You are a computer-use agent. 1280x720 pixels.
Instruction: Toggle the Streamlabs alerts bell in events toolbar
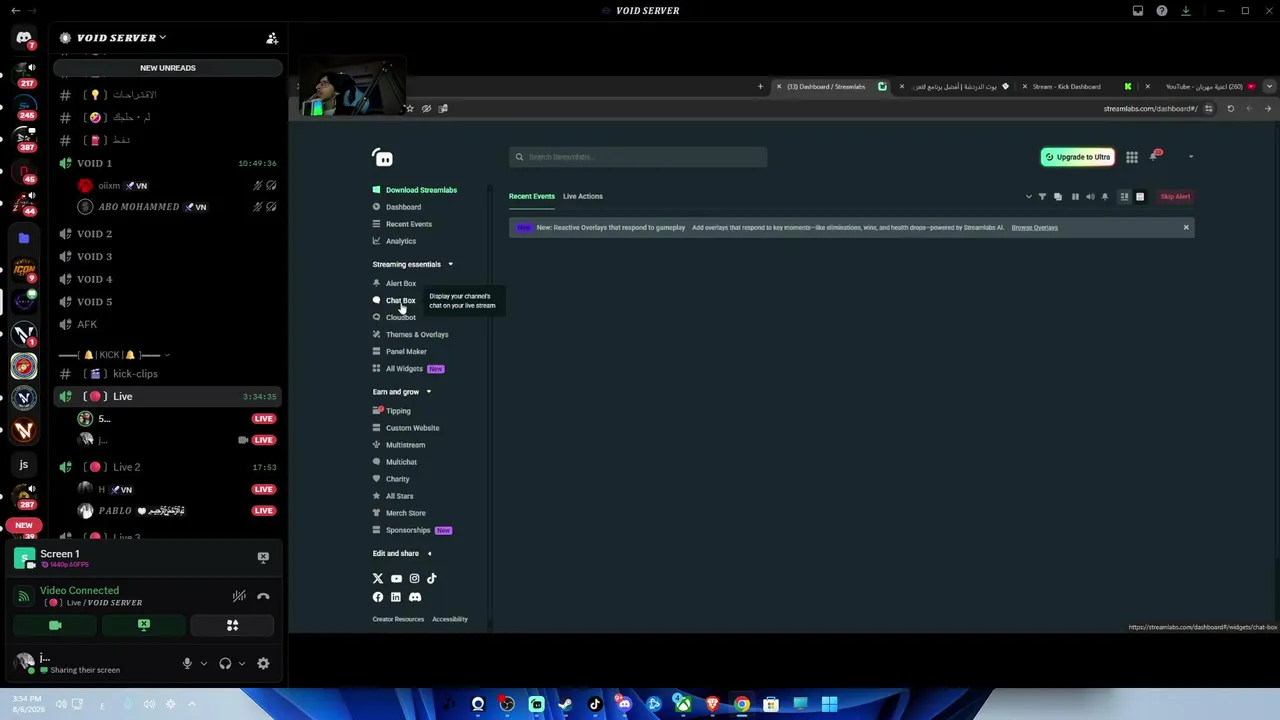pyautogui.click(x=1105, y=197)
